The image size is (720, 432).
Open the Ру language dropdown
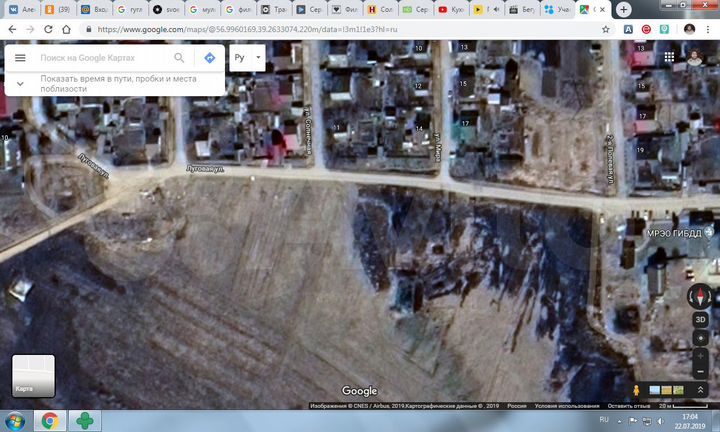246,58
